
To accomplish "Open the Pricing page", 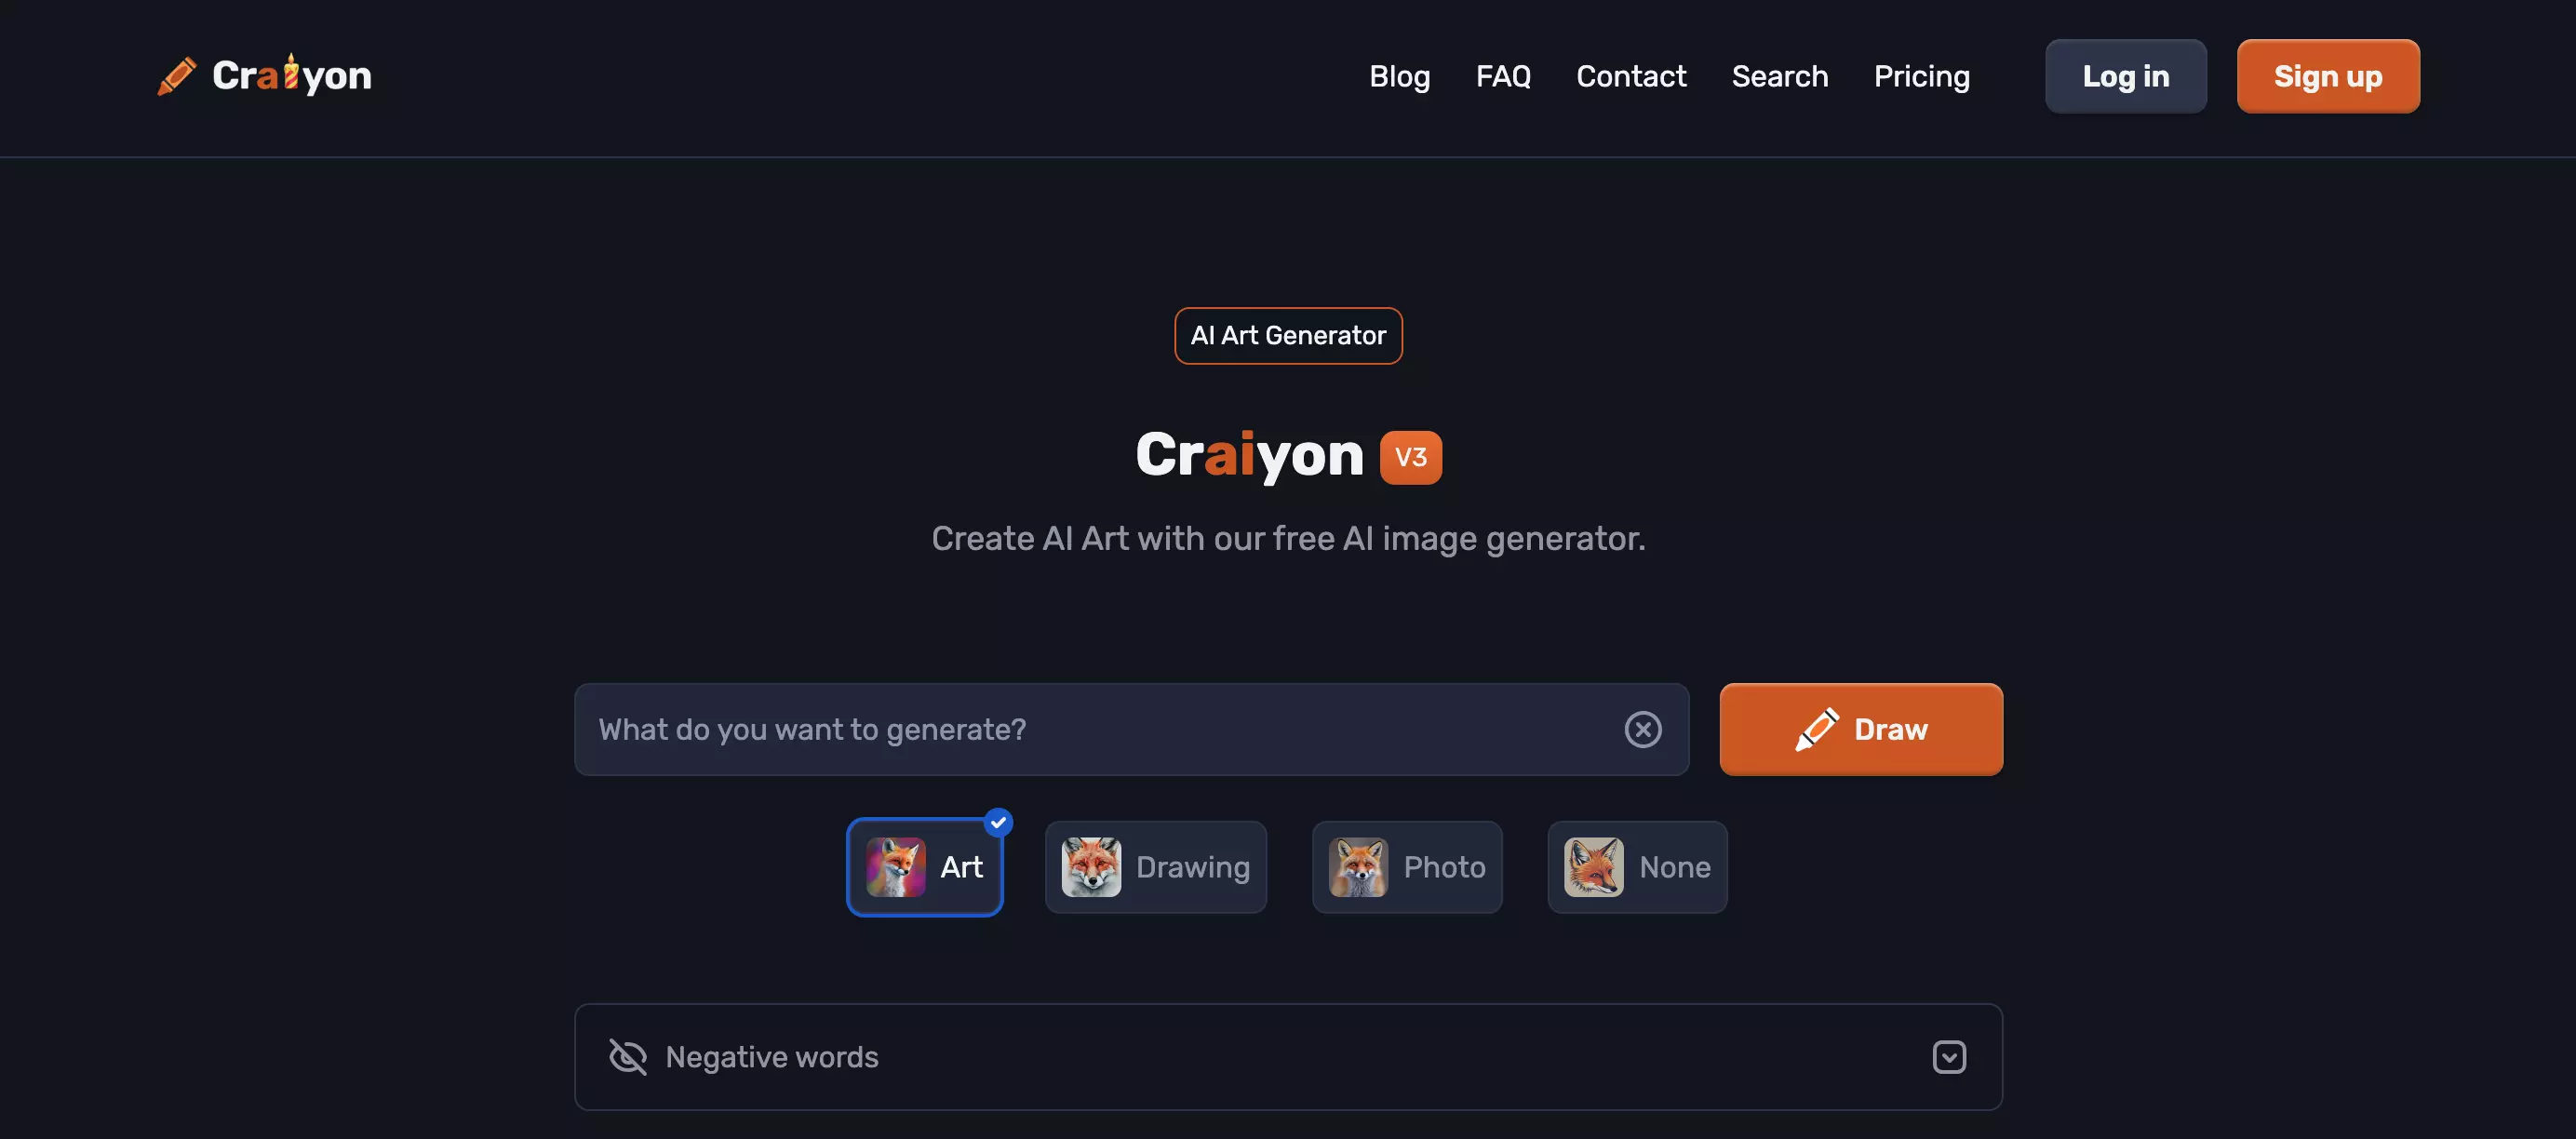I will coord(1922,75).
